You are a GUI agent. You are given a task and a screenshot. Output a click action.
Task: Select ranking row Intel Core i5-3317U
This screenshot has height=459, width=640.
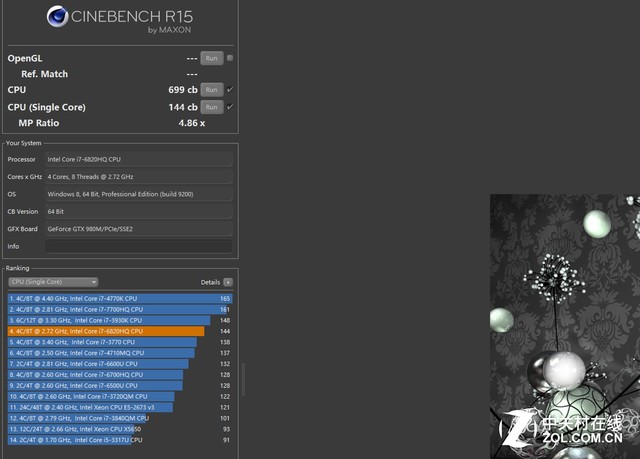[x=120, y=440]
